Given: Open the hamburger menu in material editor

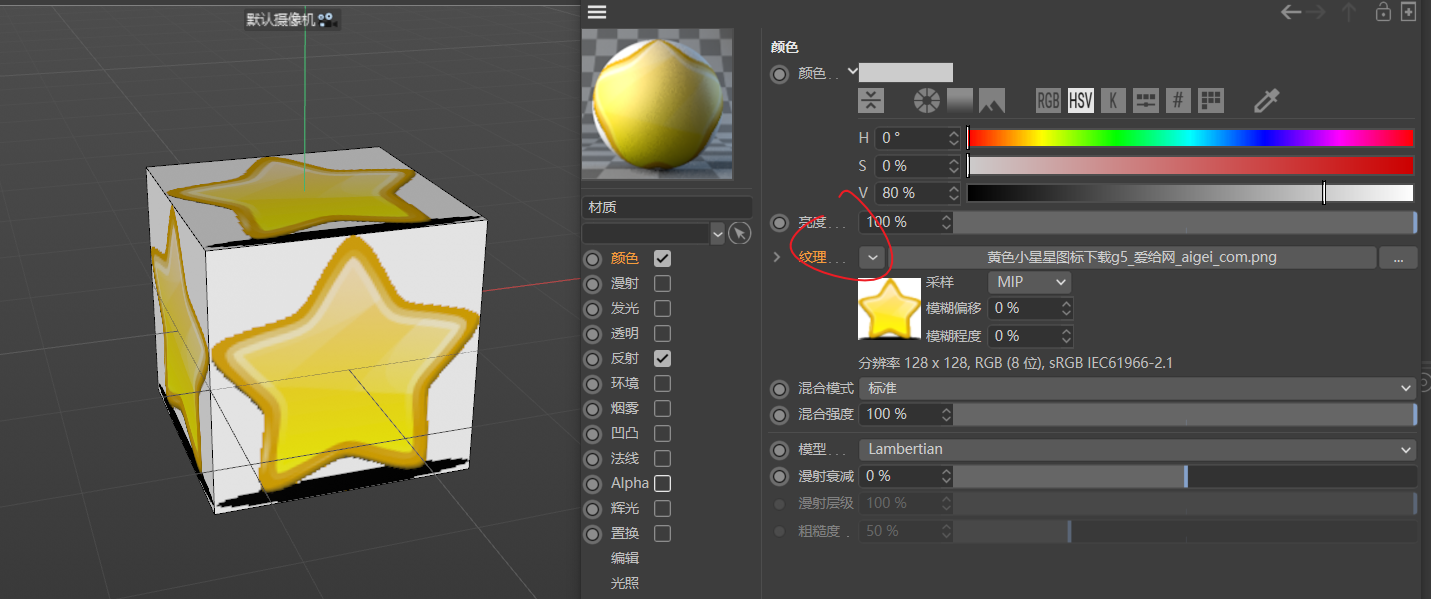Looking at the screenshot, I should [597, 12].
